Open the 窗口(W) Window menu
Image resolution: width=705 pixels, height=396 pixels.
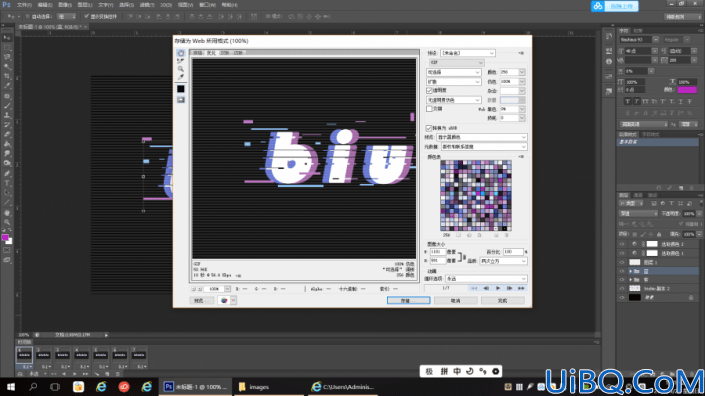point(207,5)
